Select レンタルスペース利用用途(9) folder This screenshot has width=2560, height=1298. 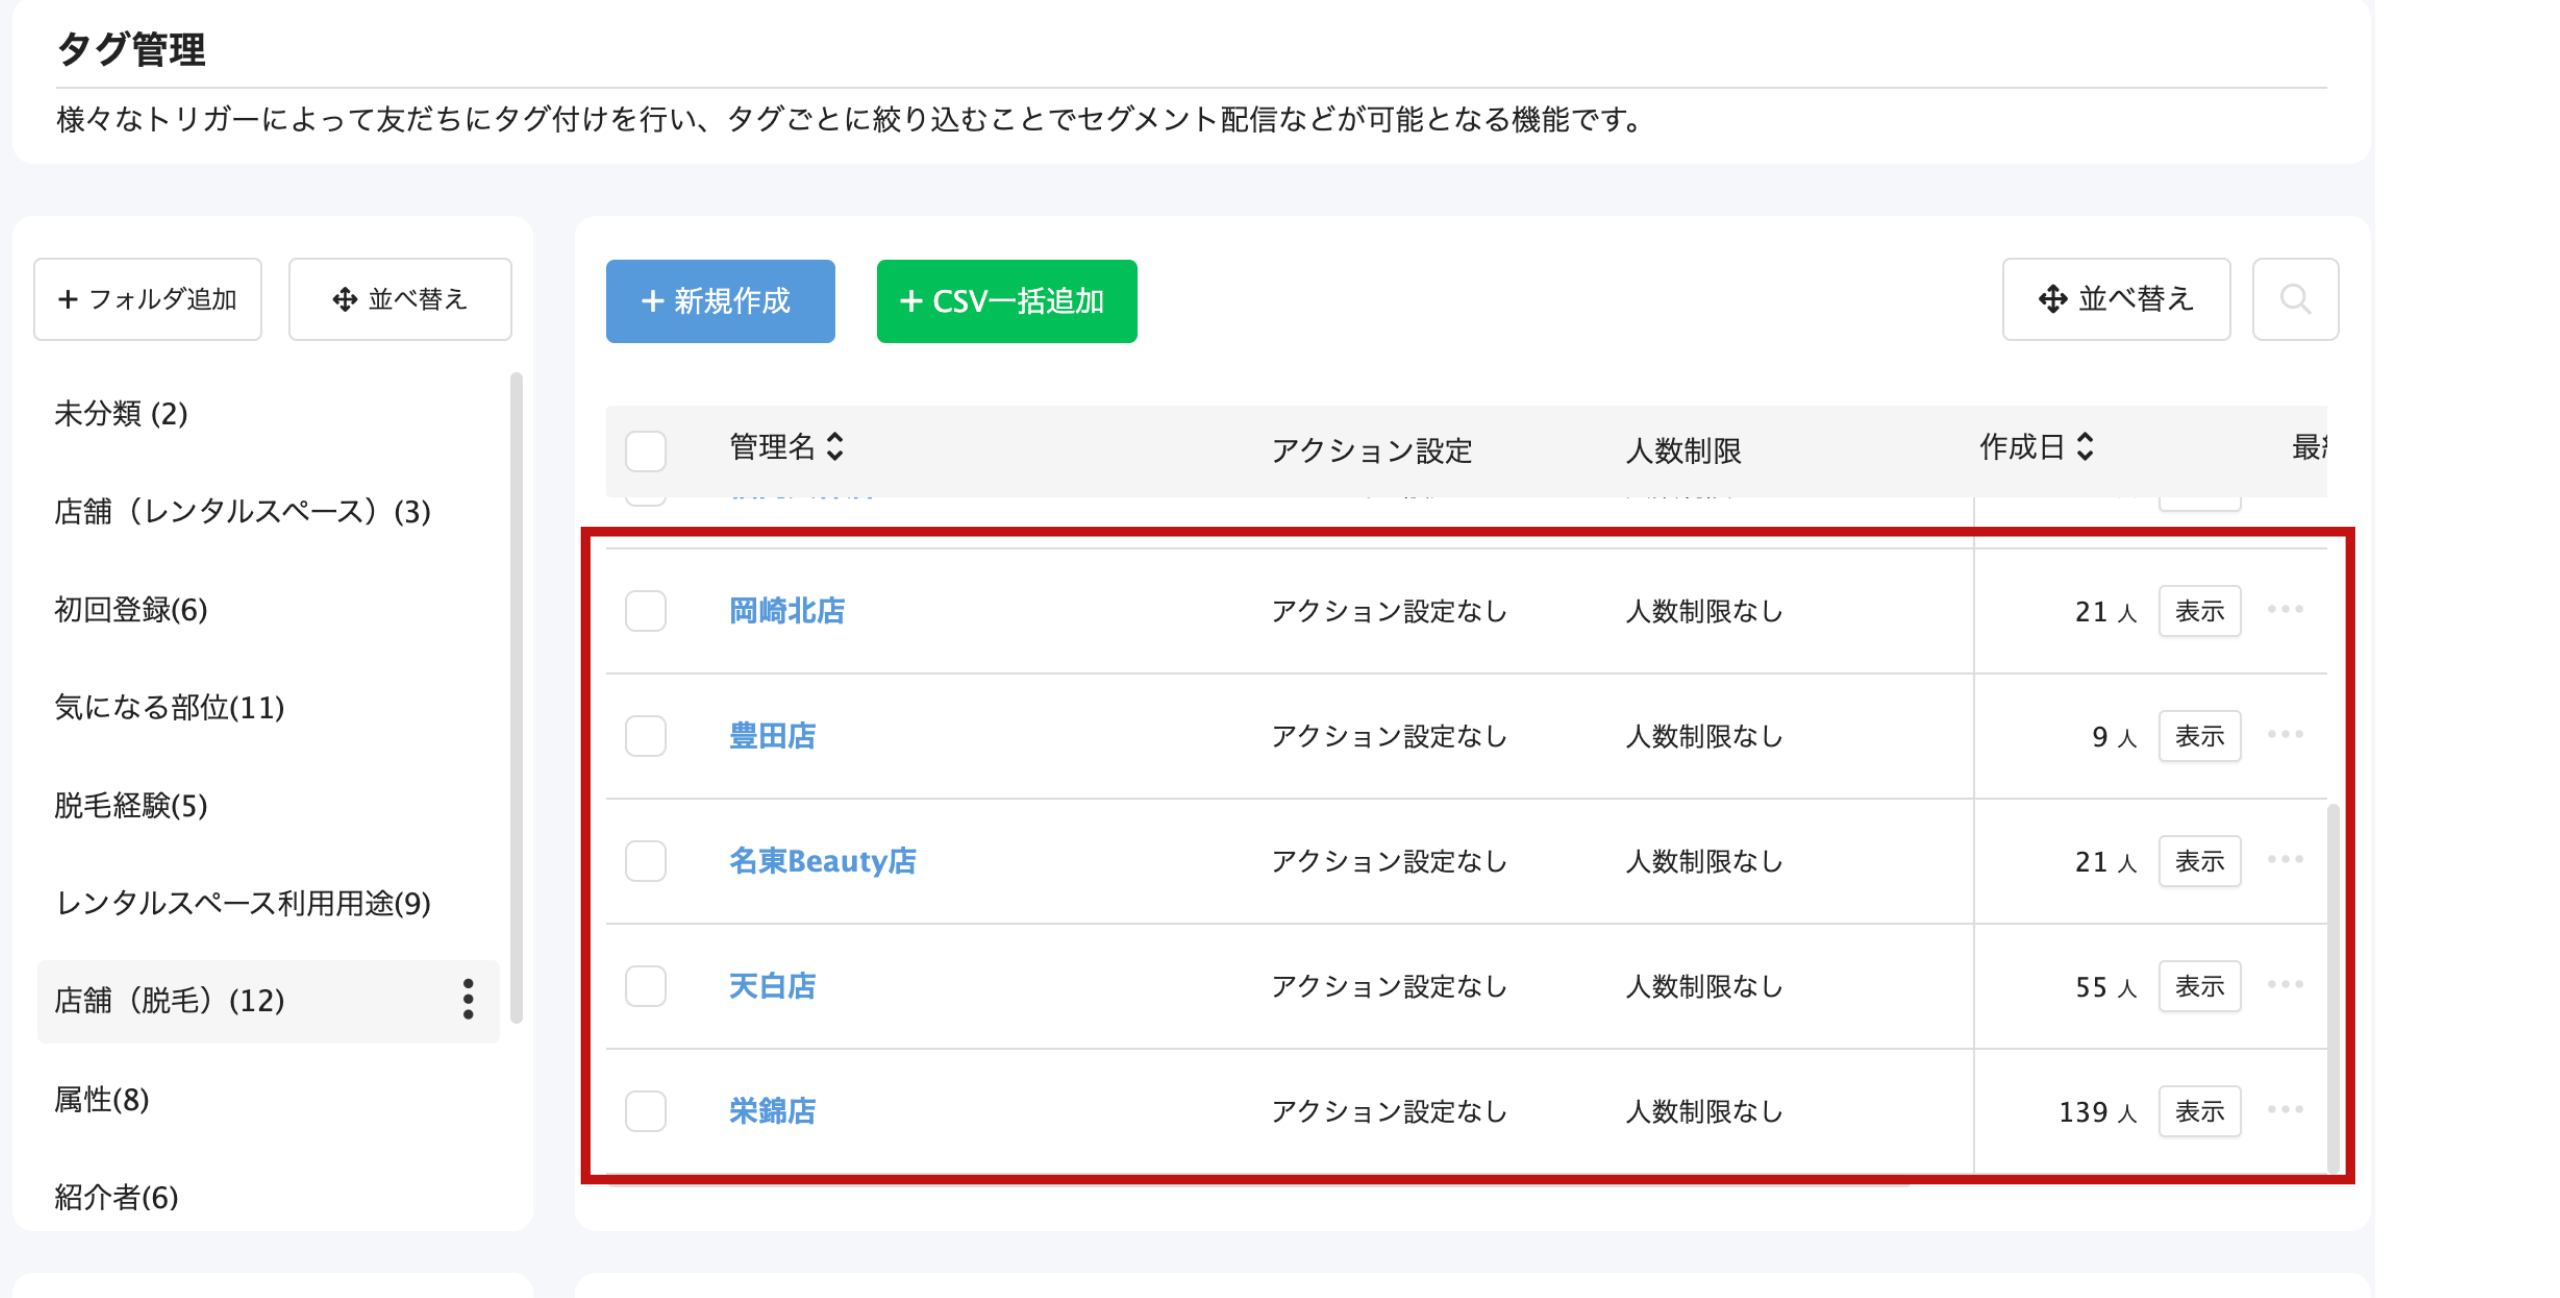[x=242, y=903]
